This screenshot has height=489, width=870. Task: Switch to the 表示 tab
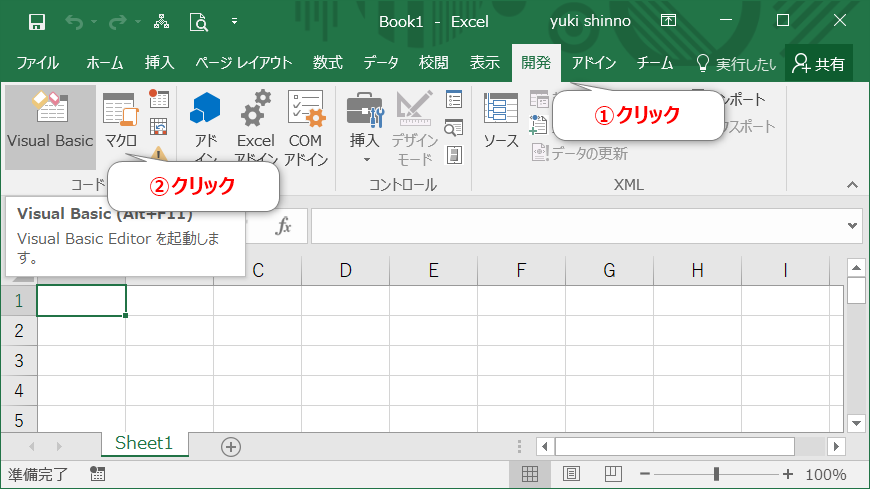coord(484,63)
